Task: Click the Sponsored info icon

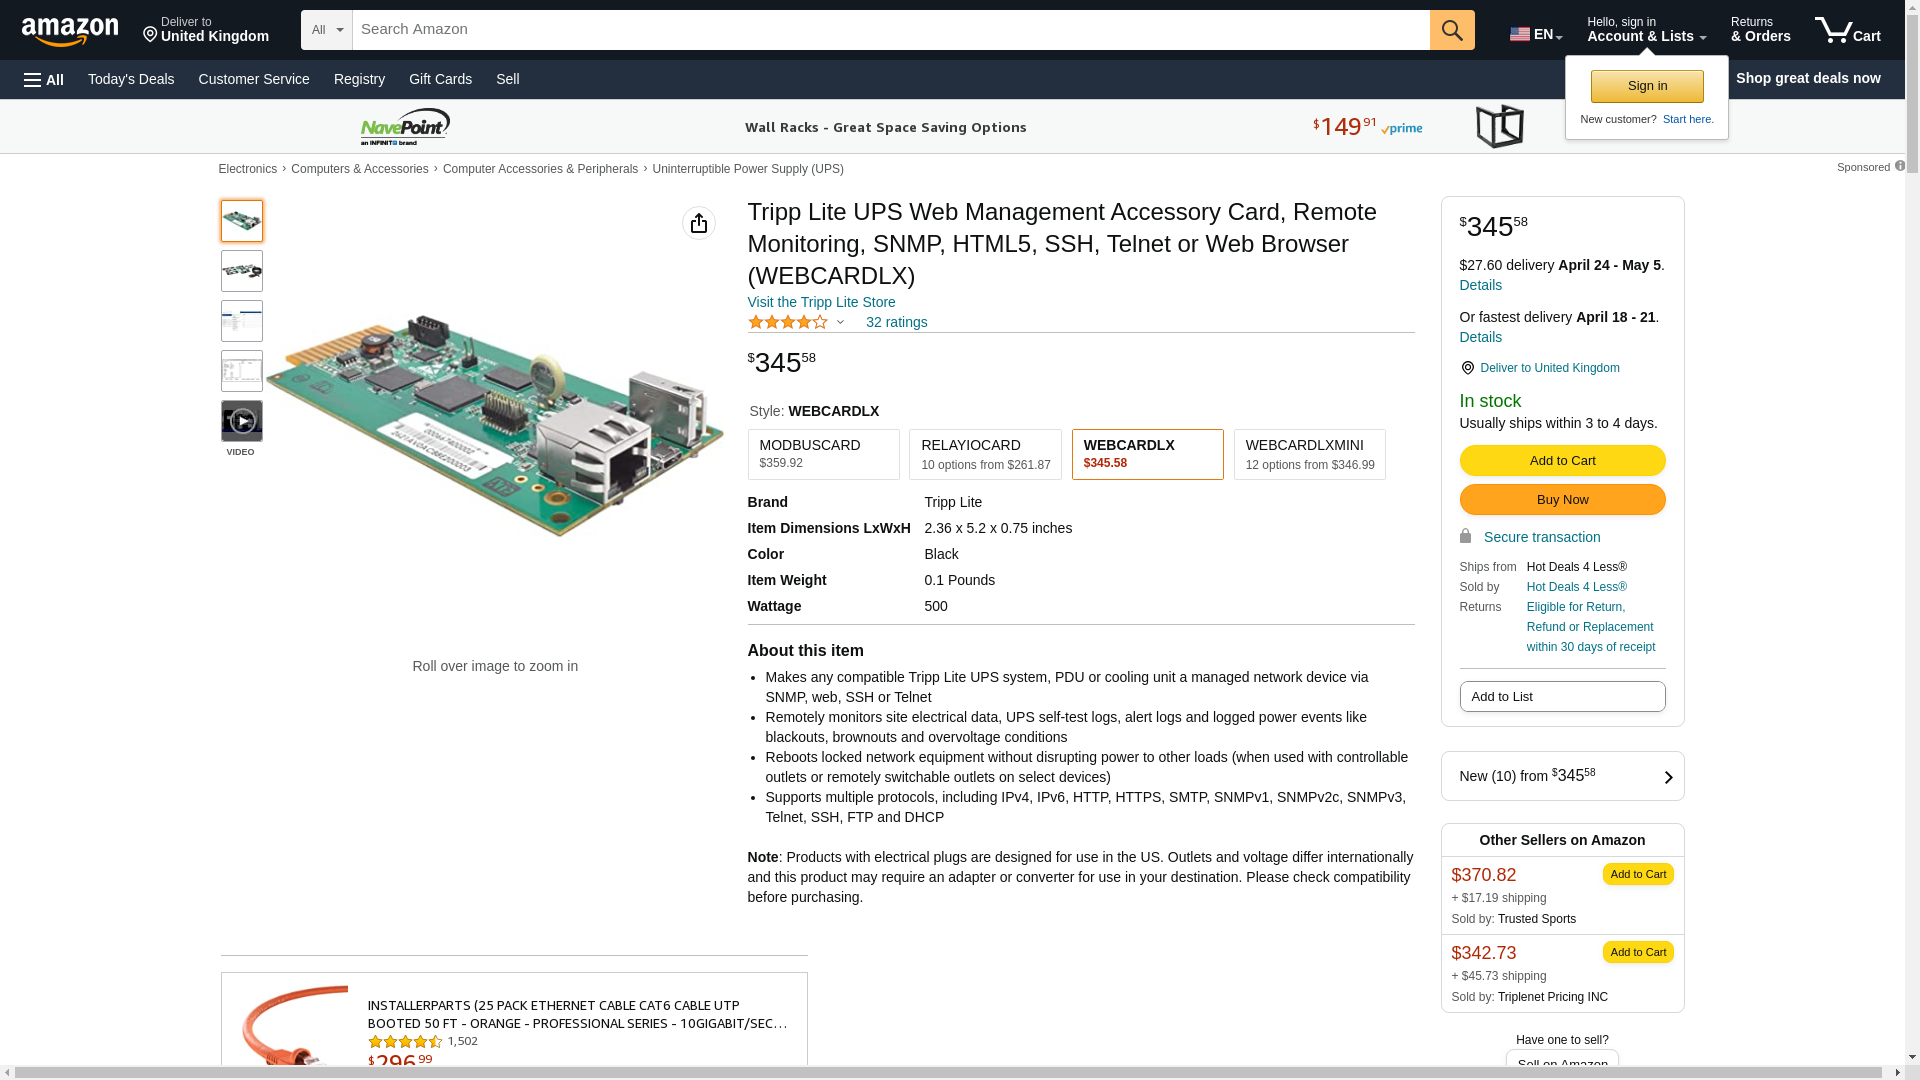Action: point(1899,166)
